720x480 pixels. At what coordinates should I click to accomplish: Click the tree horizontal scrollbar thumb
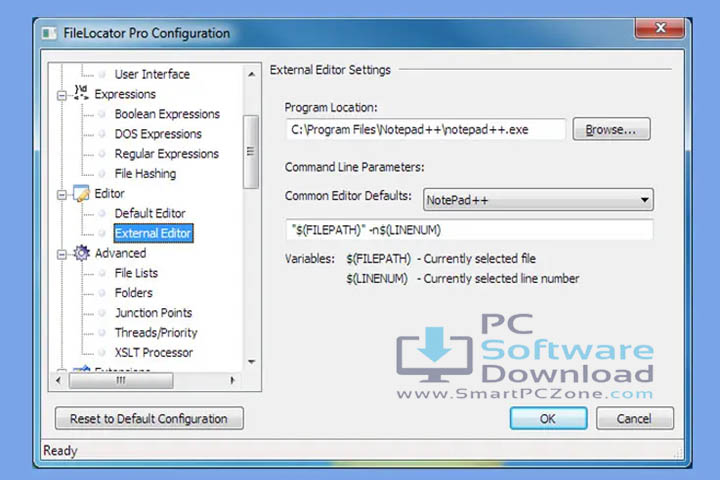[121, 380]
